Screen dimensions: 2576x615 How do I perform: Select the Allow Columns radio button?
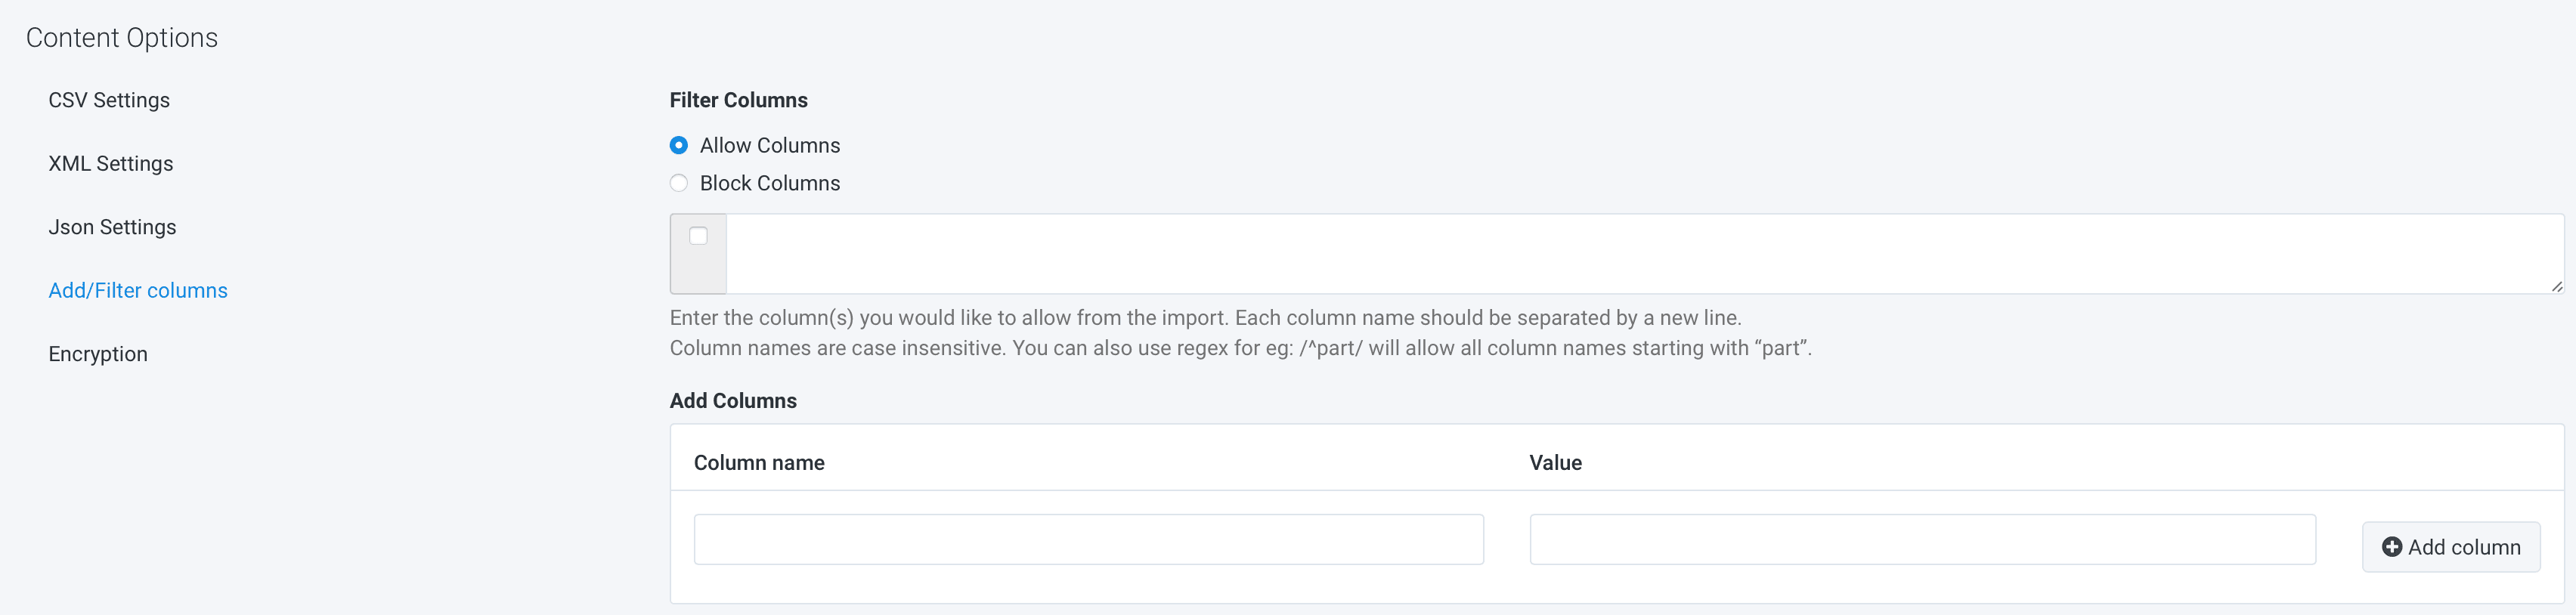pos(679,146)
